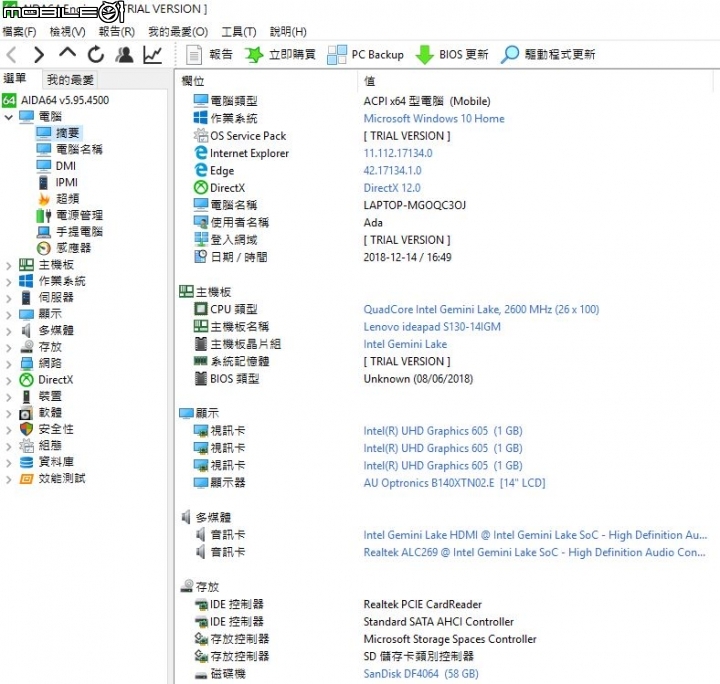Click Realtek ALC269 audio link
Image resolution: width=720 pixels, height=684 pixels.
pyautogui.click(x=534, y=552)
